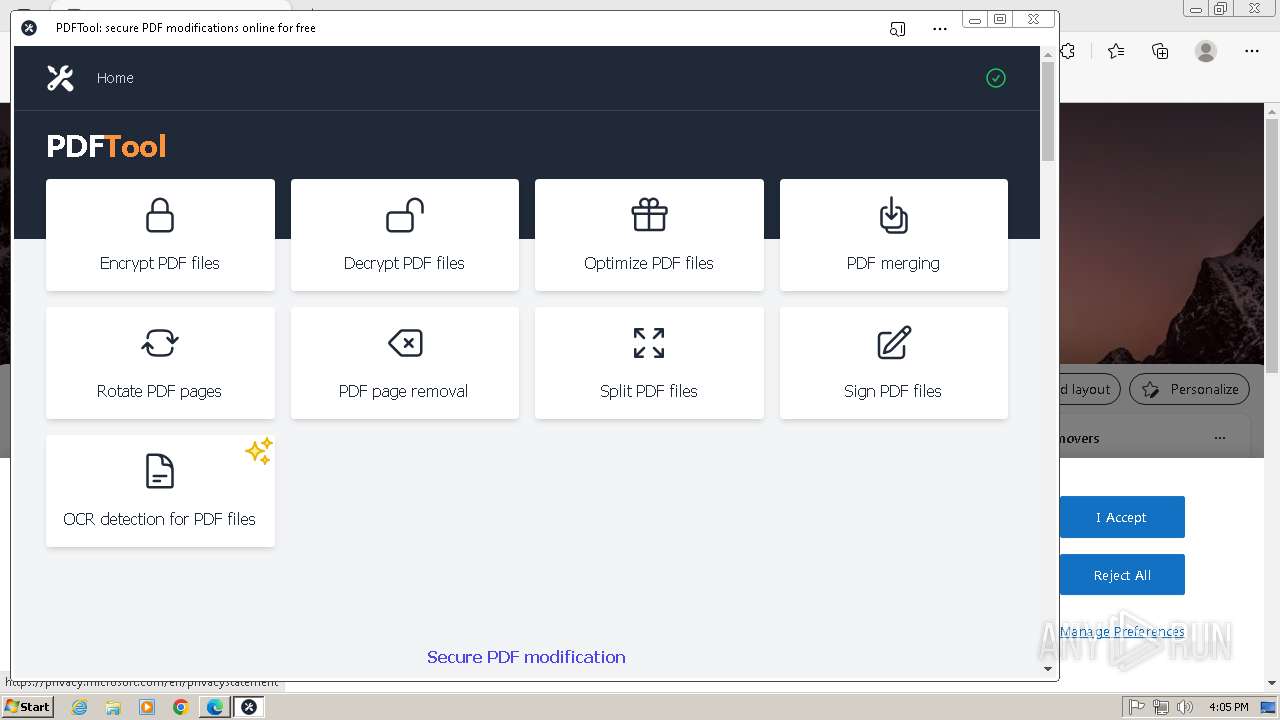
Task: Click the wrench and screwdriver logo icon
Action: click(60, 78)
